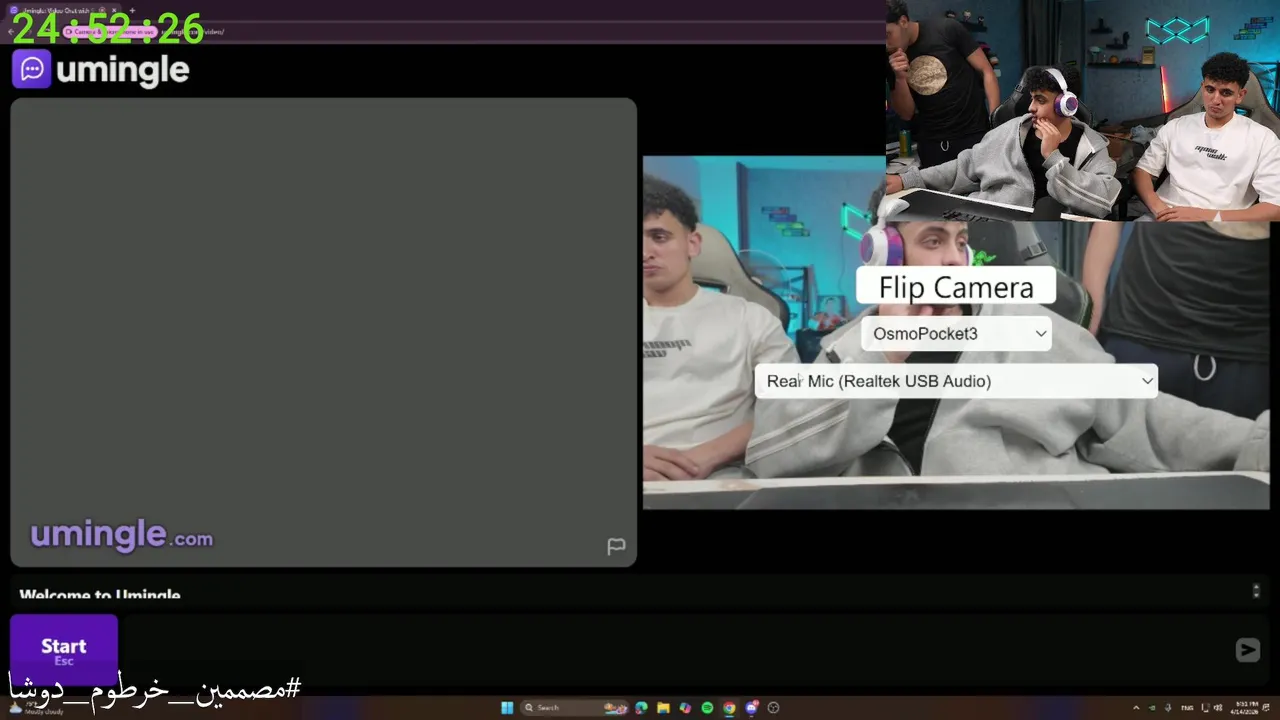
Task: Open the volume icon in system tray
Action: point(1219,708)
